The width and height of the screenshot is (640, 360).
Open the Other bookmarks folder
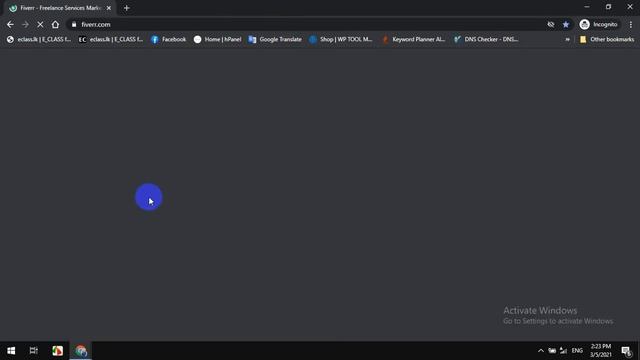pos(607,39)
